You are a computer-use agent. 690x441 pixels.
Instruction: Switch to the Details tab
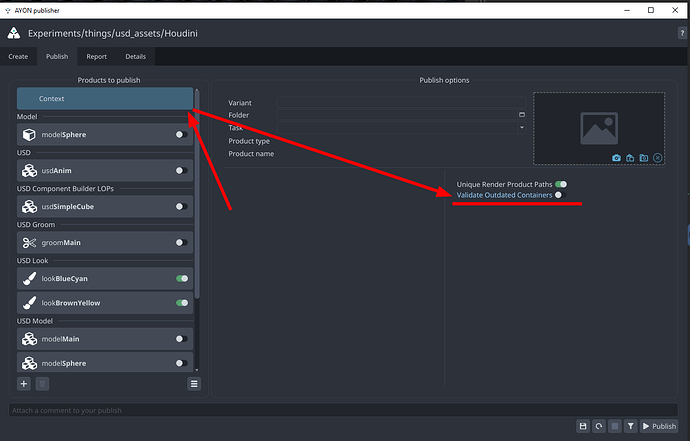[x=136, y=56]
